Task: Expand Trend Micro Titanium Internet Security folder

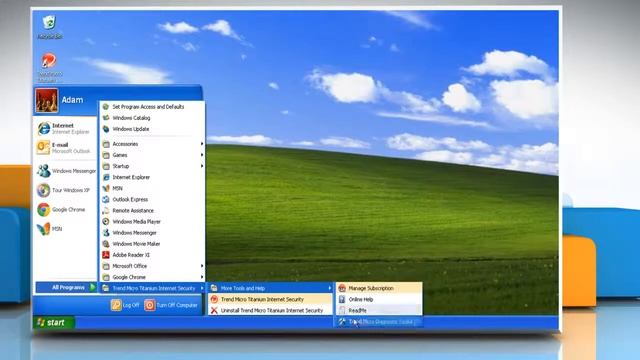Action: (153, 288)
